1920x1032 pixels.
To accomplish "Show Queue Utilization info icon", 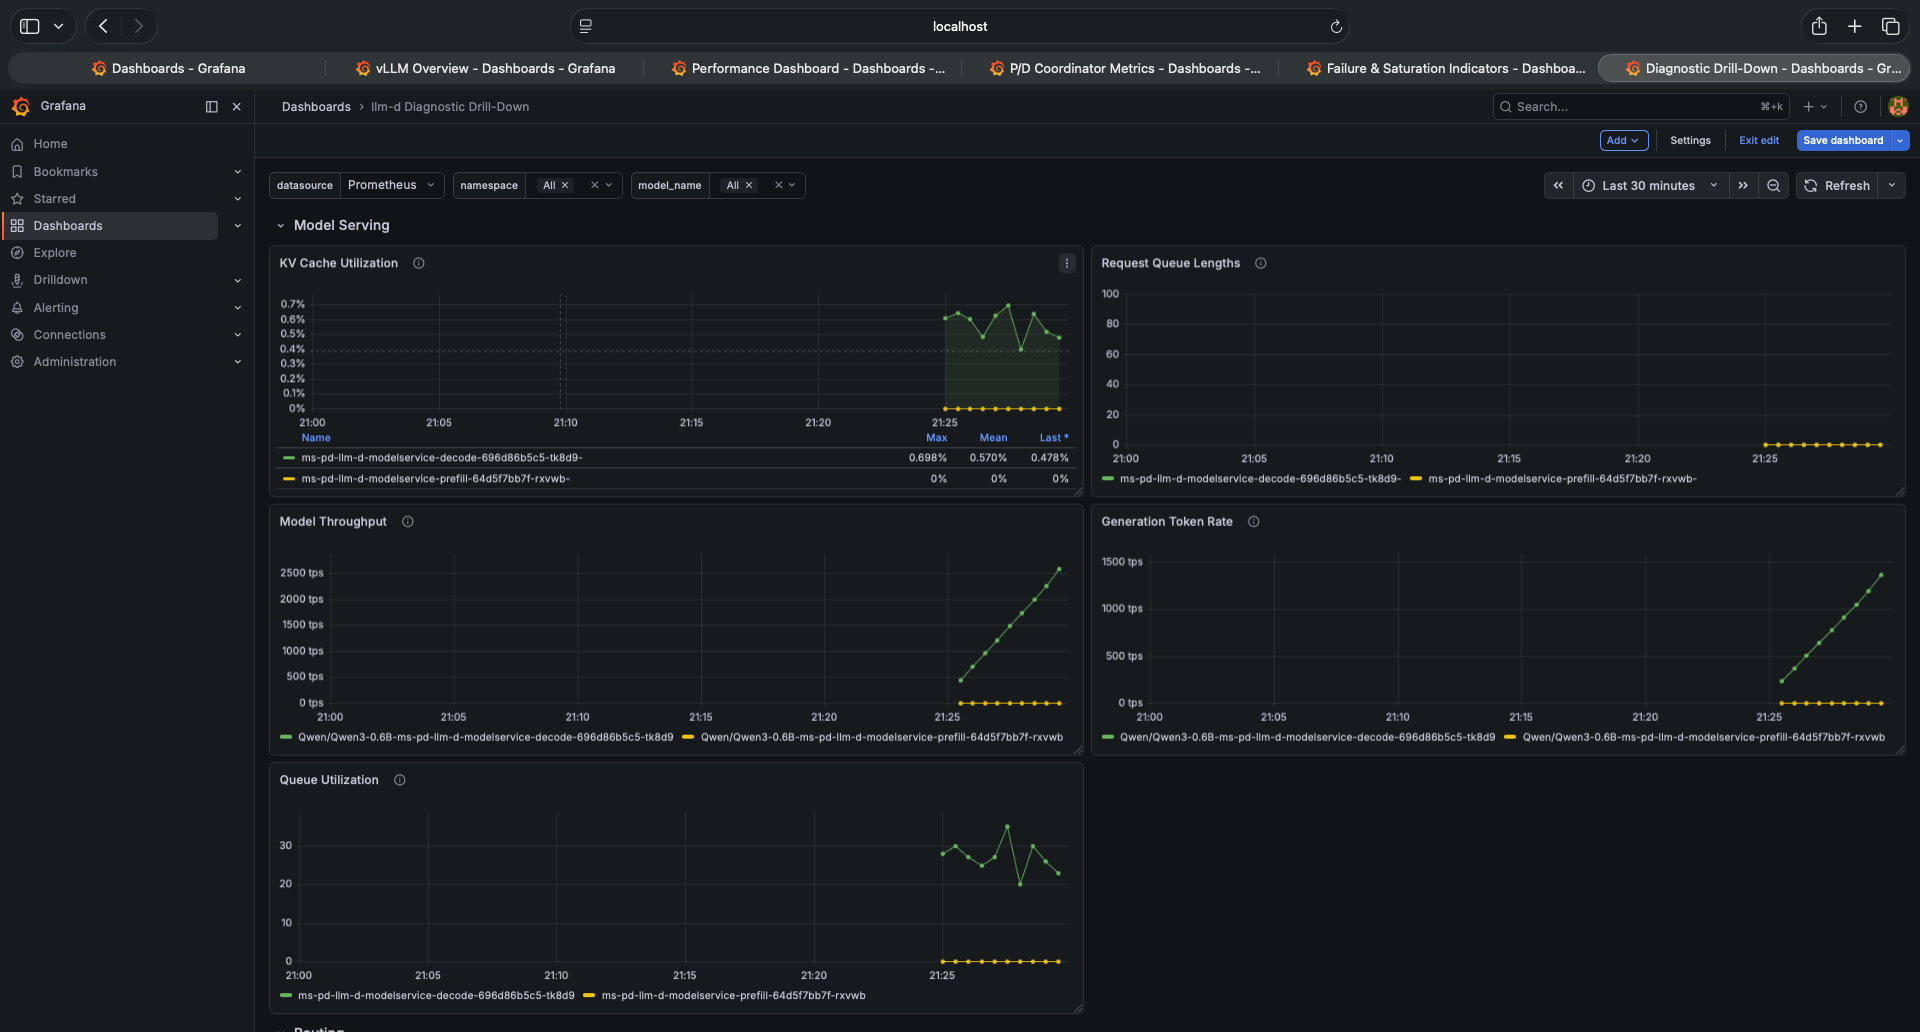I will 400,780.
